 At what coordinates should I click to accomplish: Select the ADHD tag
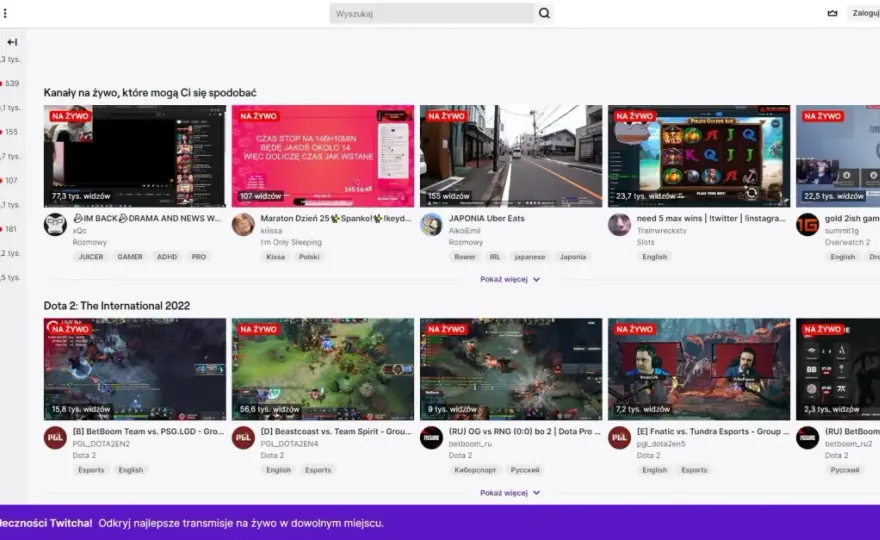pos(167,257)
